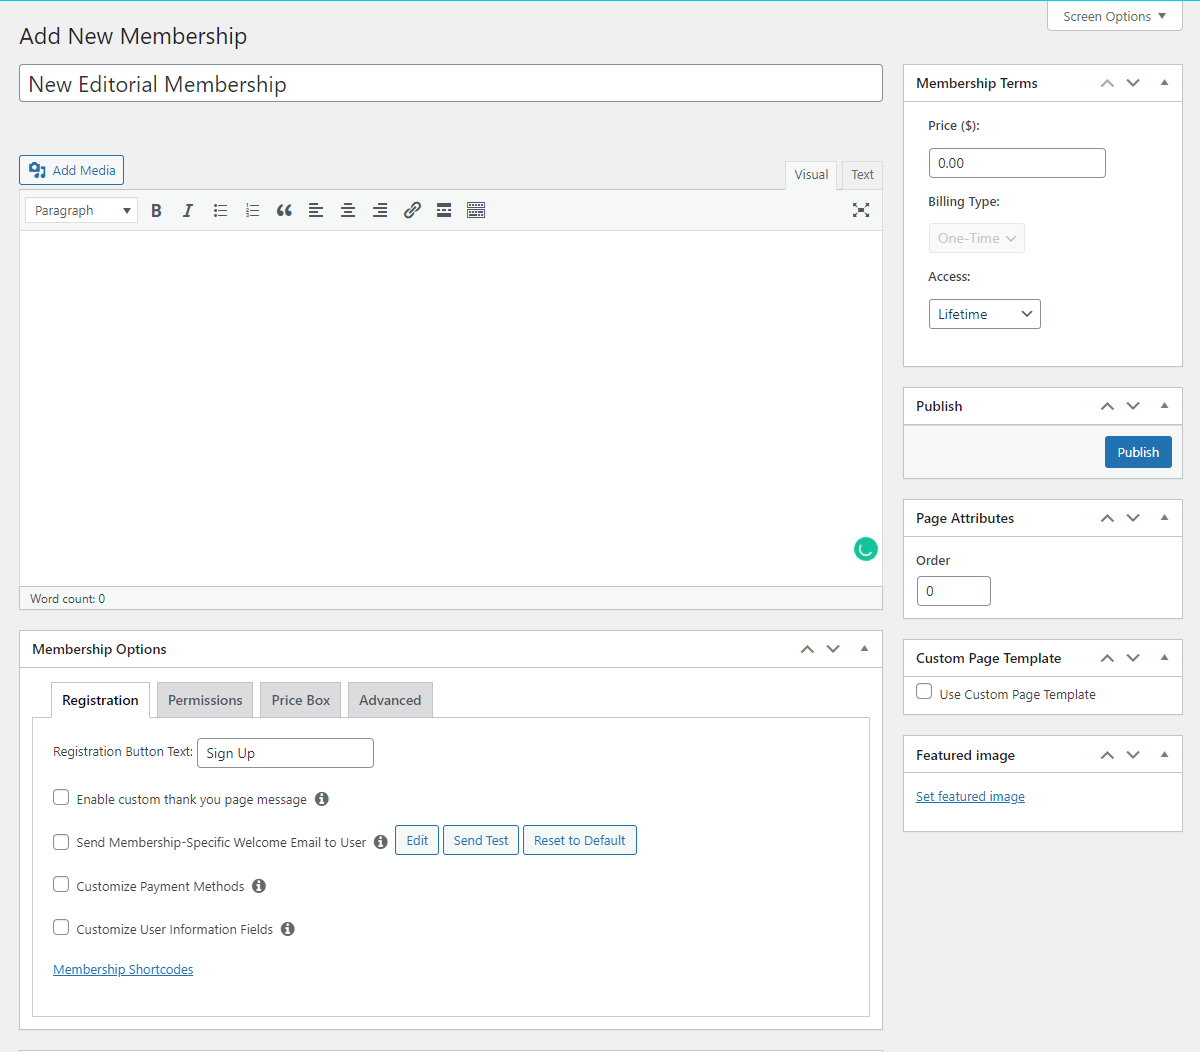Enter distraction-free fullscreen mode
Screen dimensions: 1200x1052
tap(860, 210)
